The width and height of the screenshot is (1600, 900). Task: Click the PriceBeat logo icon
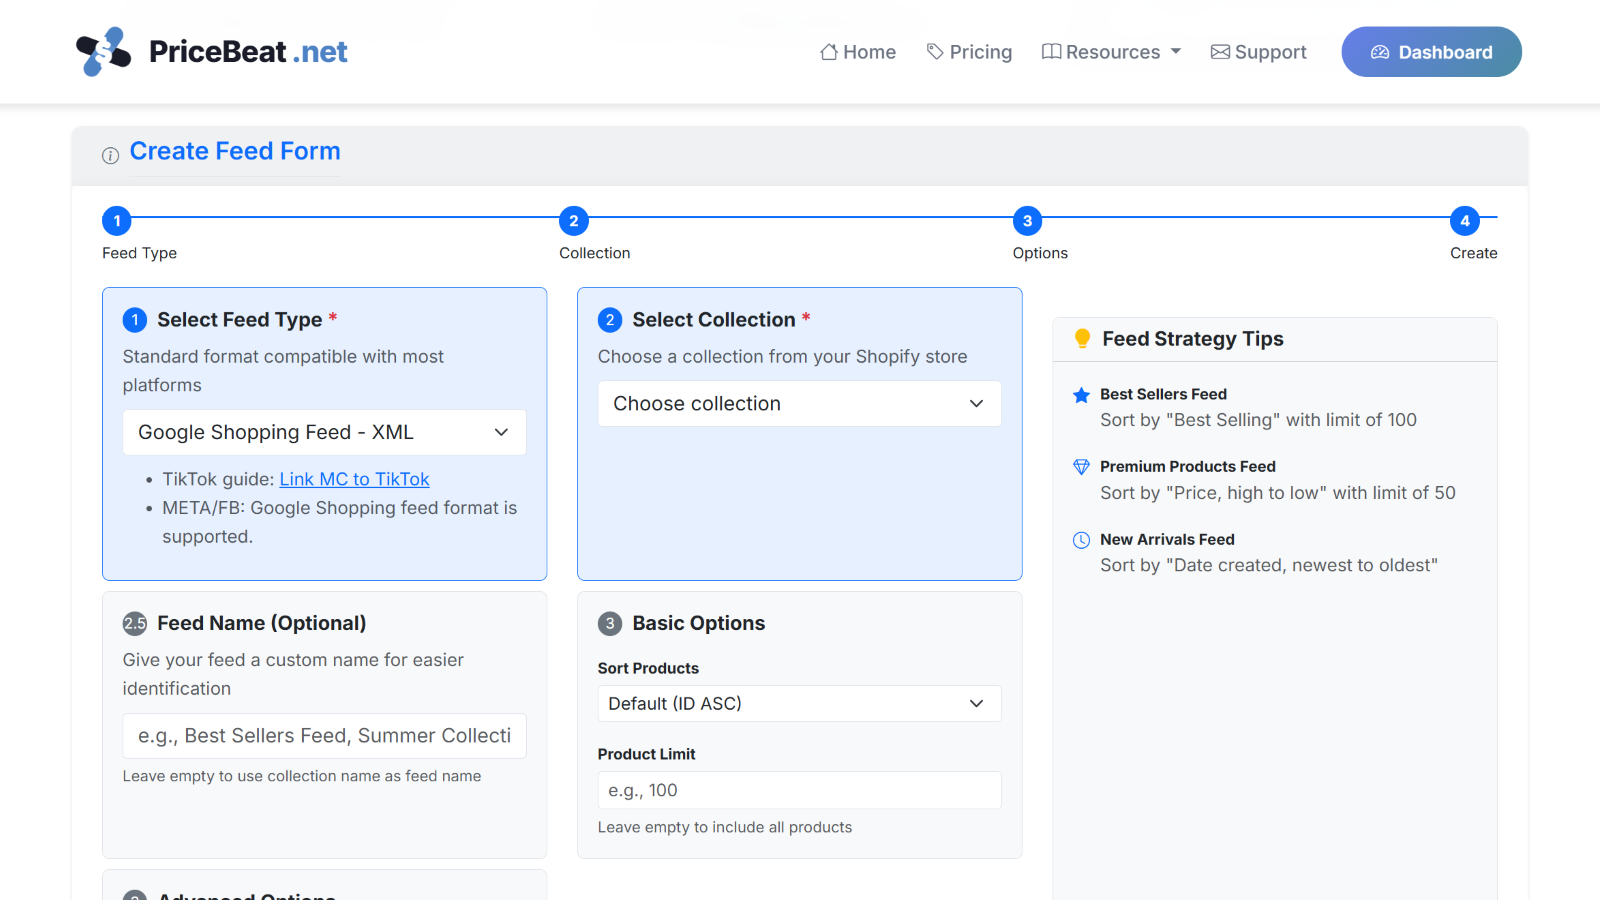point(103,51)
